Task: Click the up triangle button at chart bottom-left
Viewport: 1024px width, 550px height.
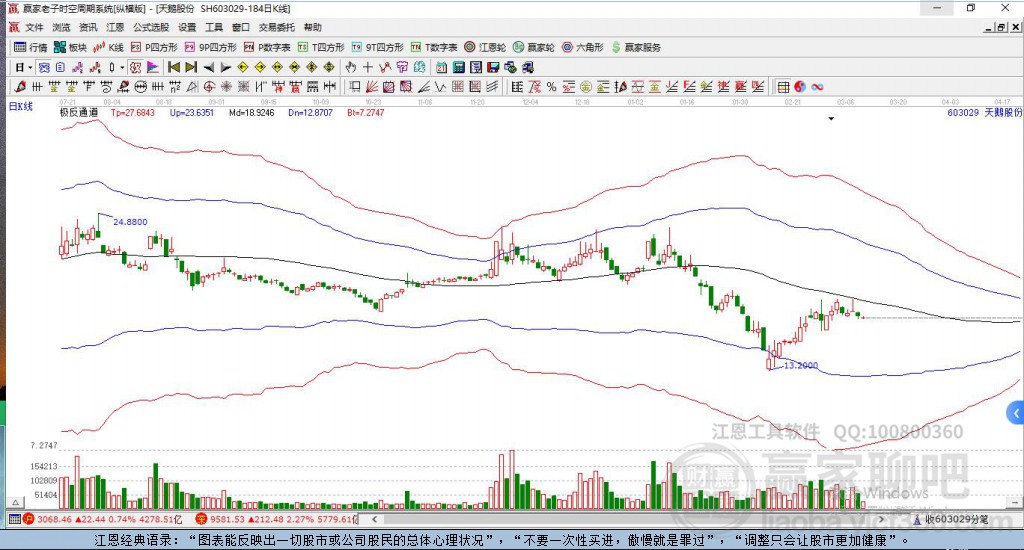Action: [x=15, y=502]
